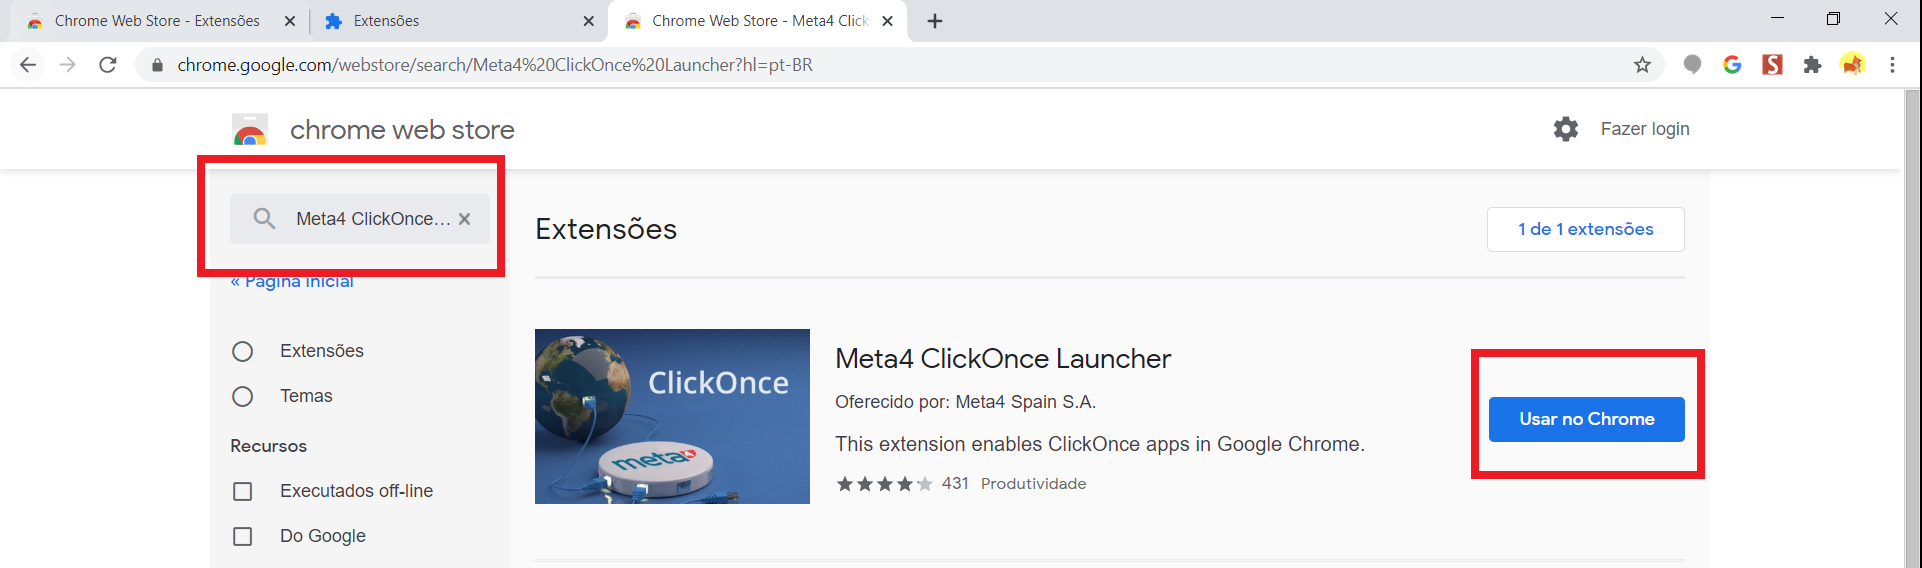Reload the current page
This screenshot has height=568, width=1922.
[x=108, y=65]
